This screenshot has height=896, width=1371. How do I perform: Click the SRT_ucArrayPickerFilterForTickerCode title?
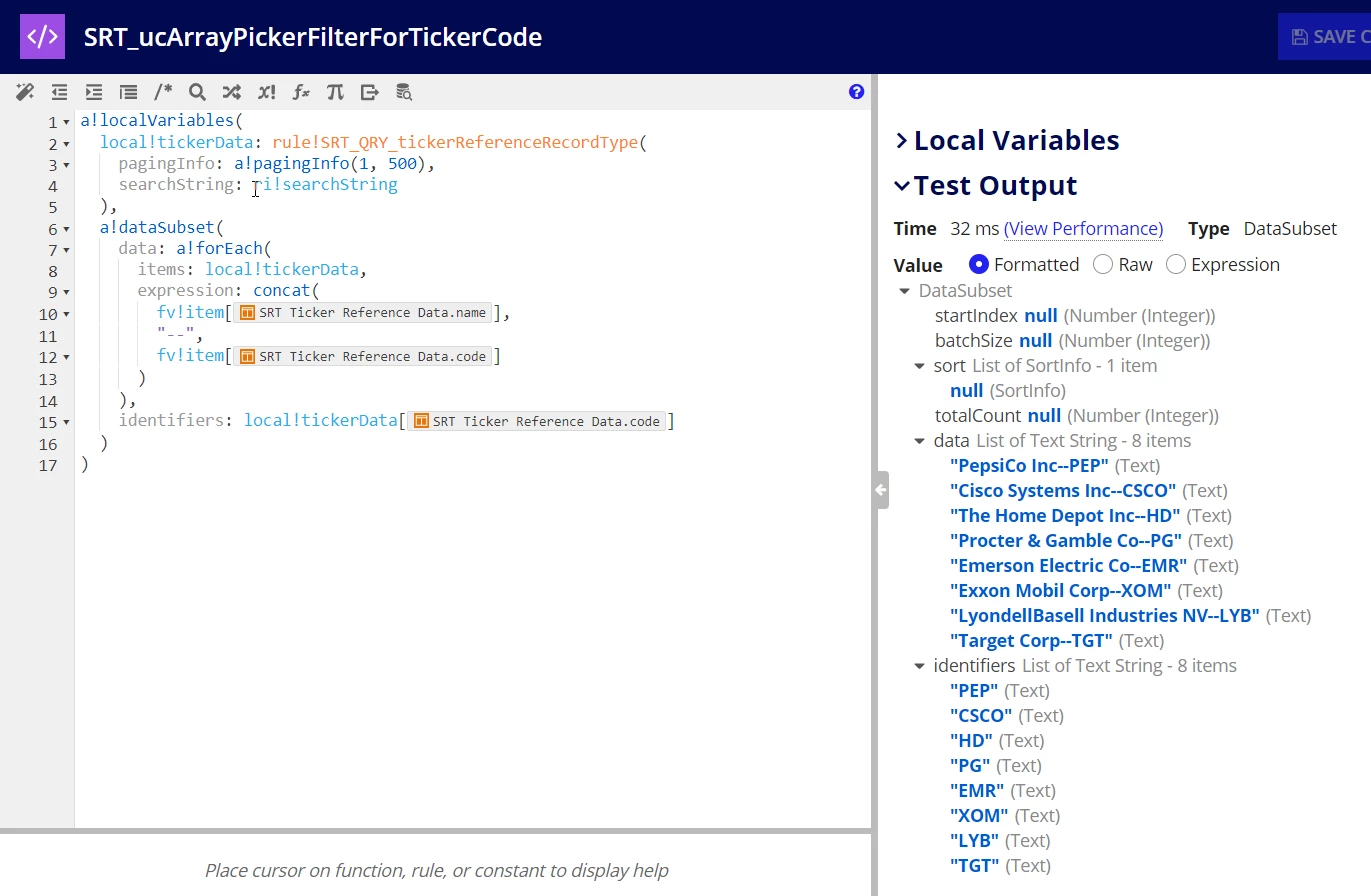[x=313, y=37]
